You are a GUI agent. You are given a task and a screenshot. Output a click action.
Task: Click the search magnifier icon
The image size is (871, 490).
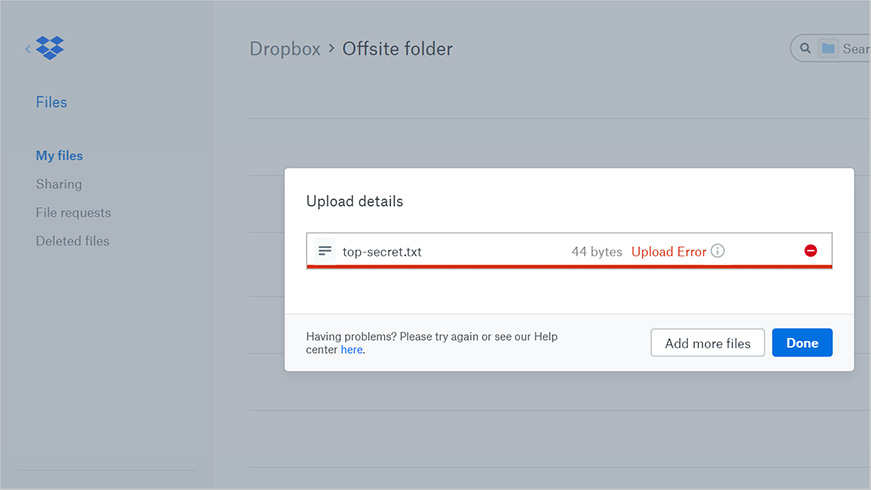(x=805, y=48)
